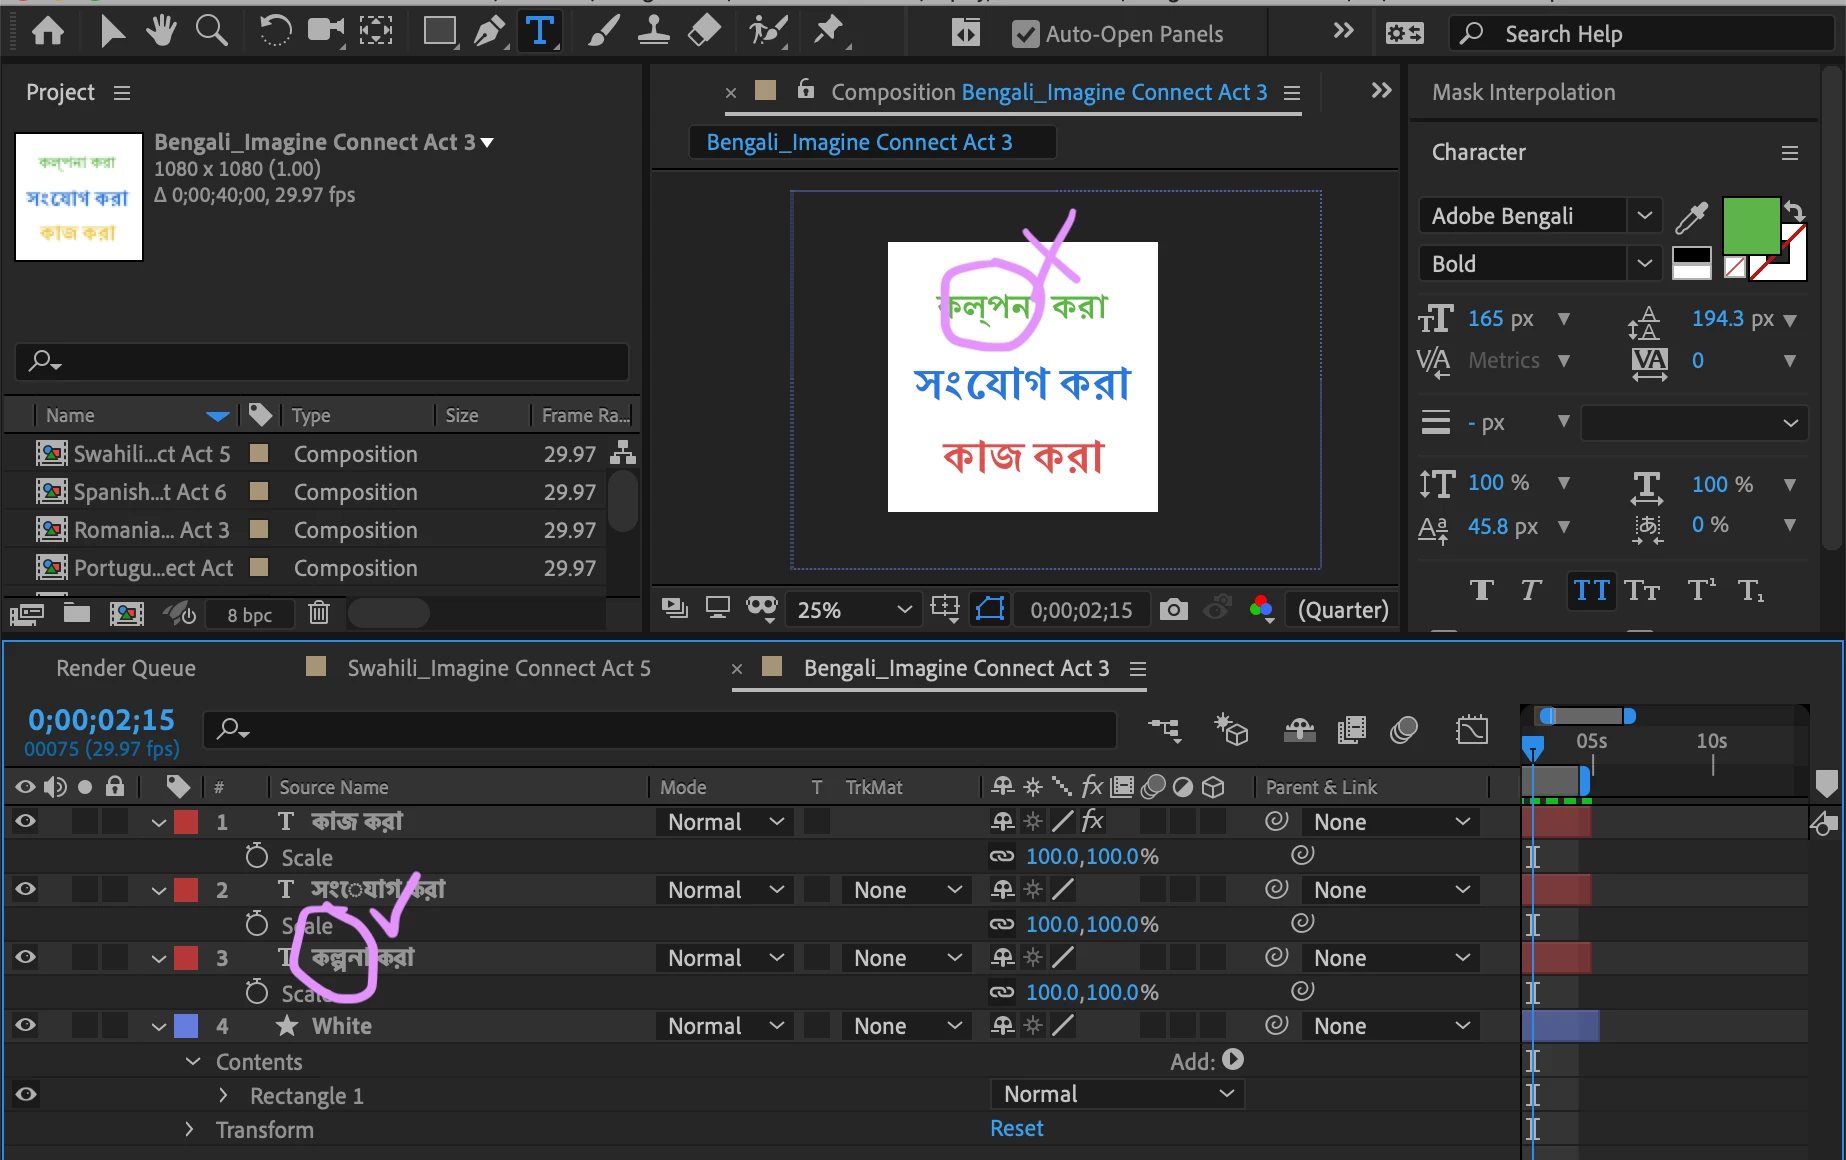This screenshot has height=1160, width=1846.
Task: Open the (Quarter) resolution dropdown
Action: tap(1343, 609)
